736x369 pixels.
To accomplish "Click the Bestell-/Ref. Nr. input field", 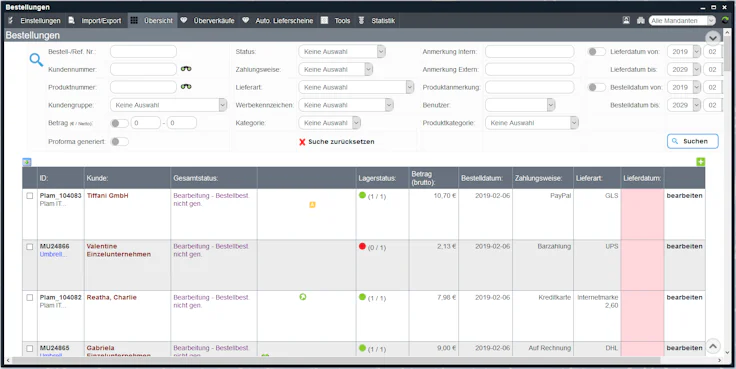I will [143, 52].
